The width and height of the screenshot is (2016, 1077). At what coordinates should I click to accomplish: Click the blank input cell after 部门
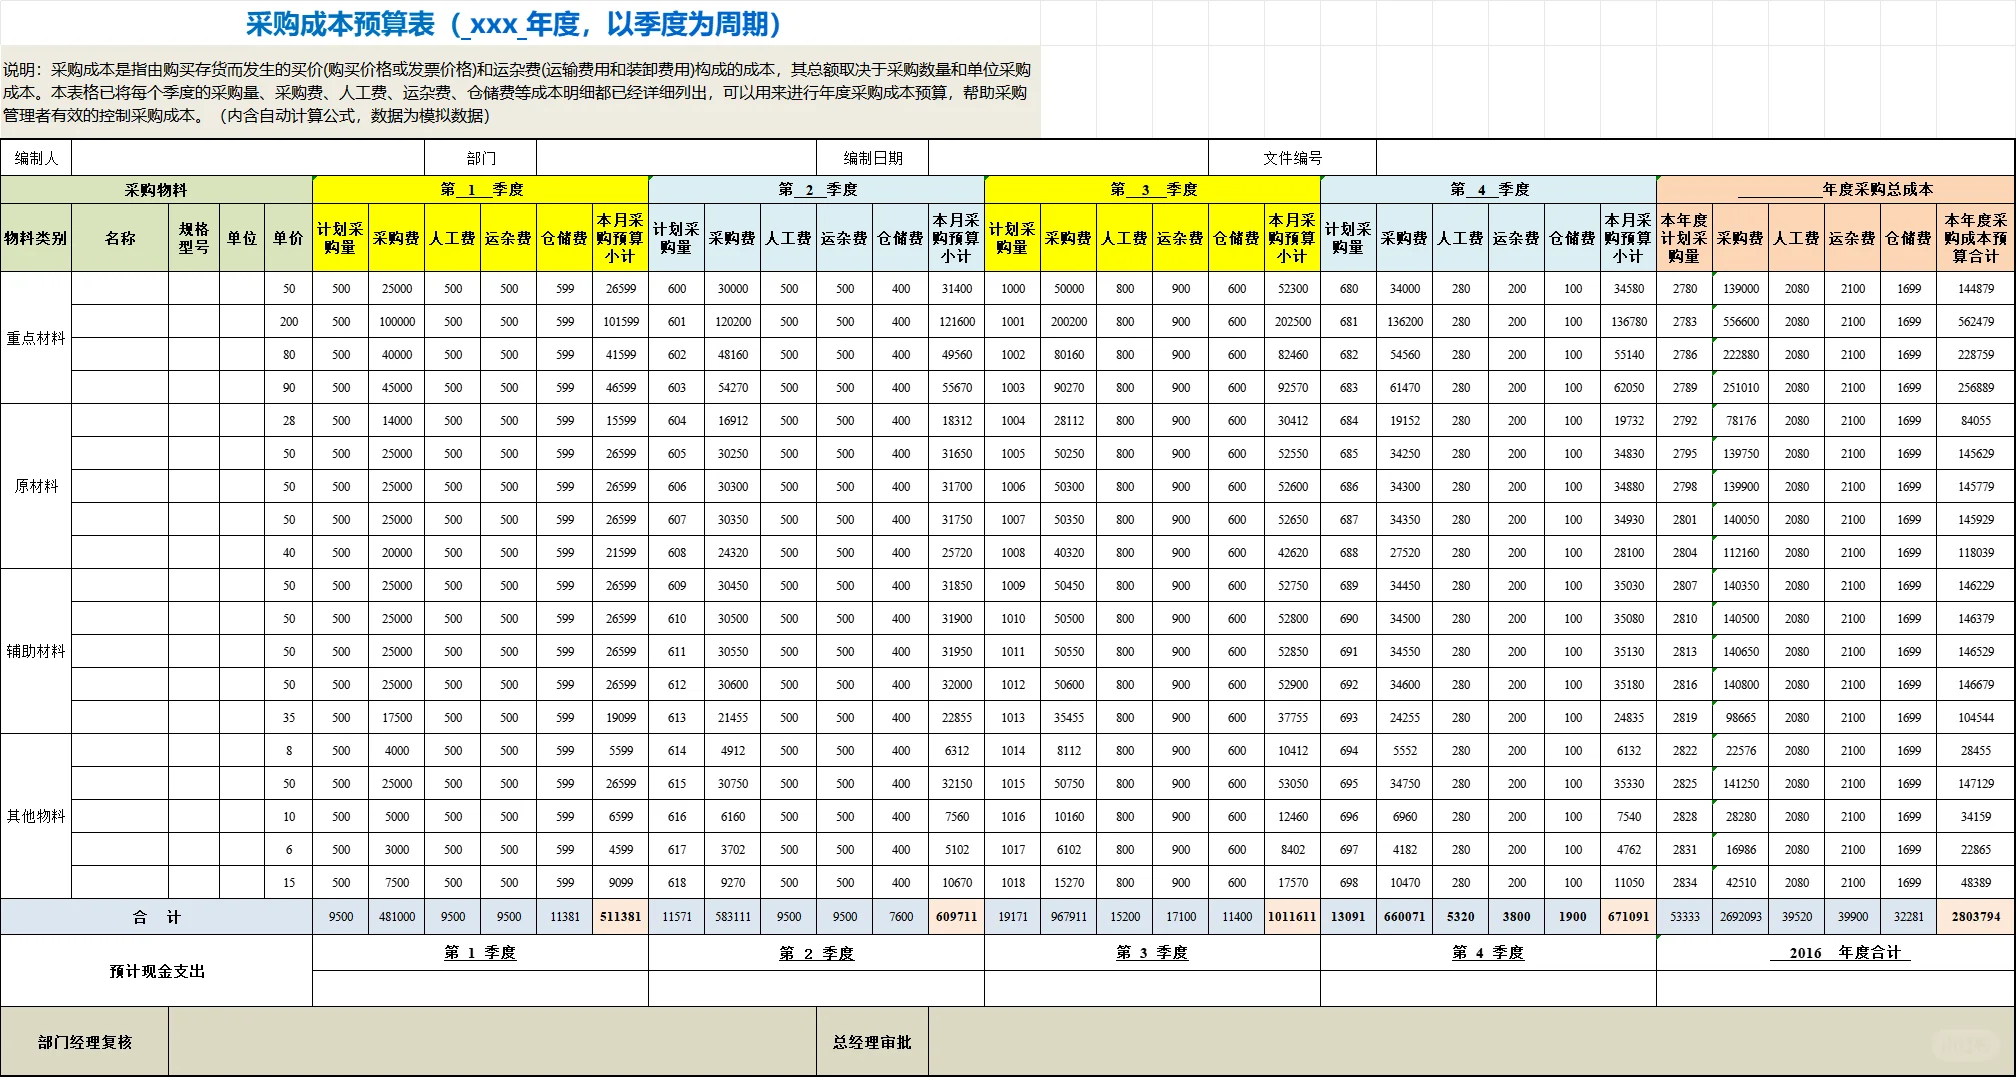677,158
